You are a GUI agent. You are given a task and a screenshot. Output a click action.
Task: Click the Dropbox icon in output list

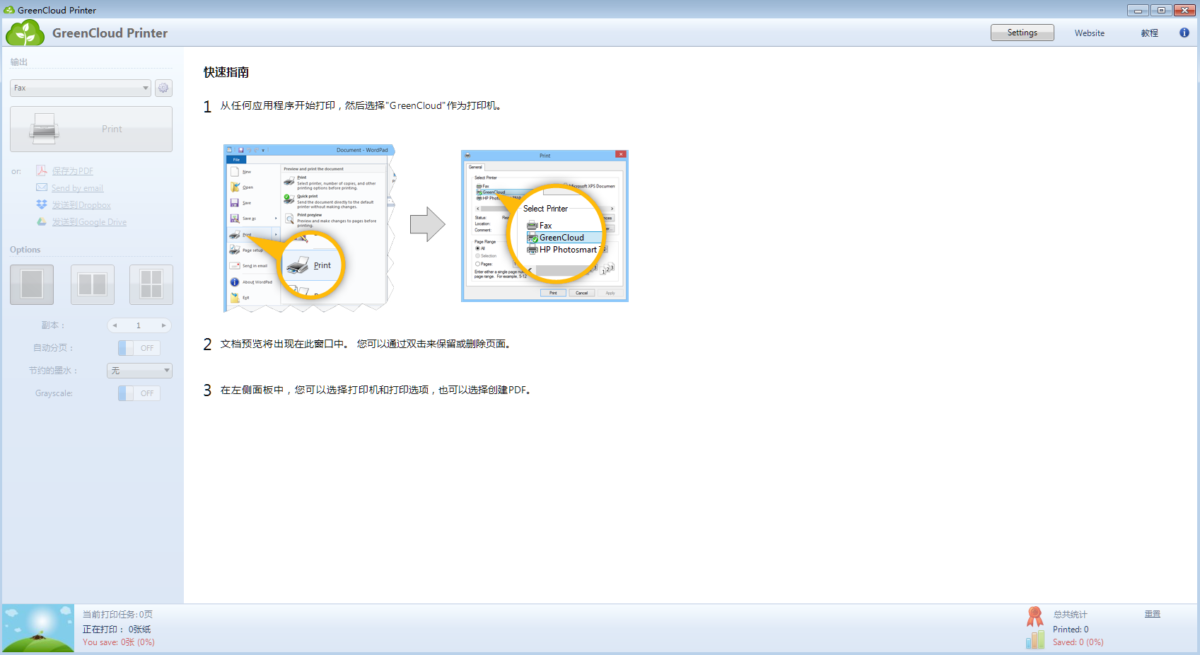point(42,205)
